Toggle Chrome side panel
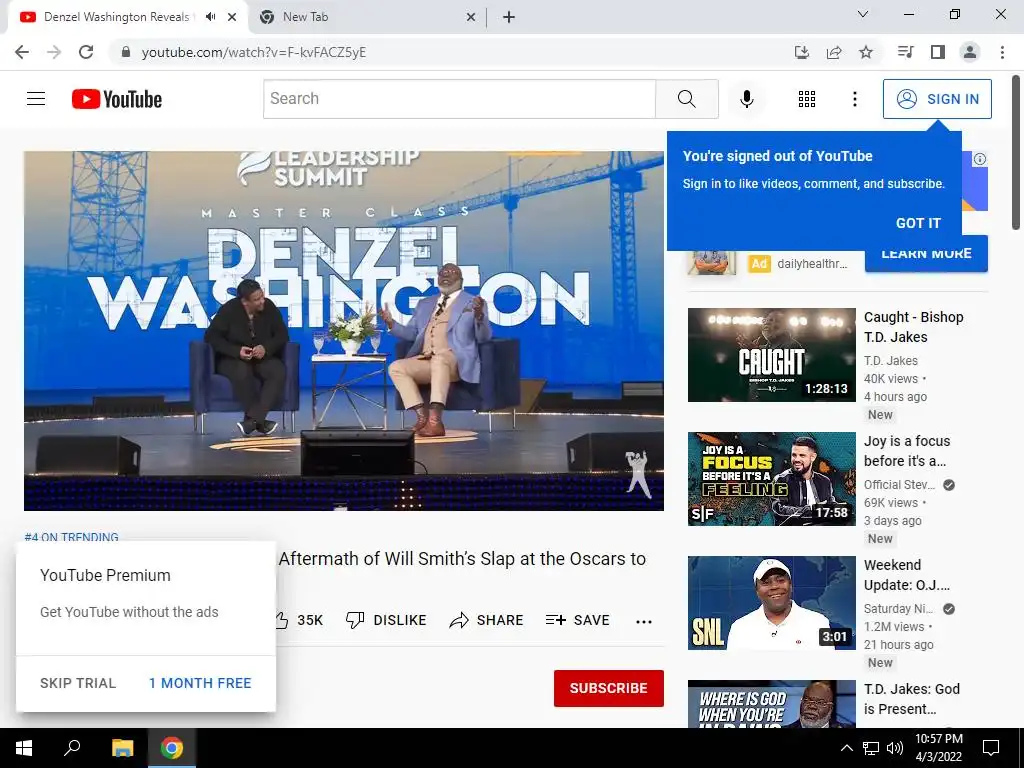 (938, 52)
